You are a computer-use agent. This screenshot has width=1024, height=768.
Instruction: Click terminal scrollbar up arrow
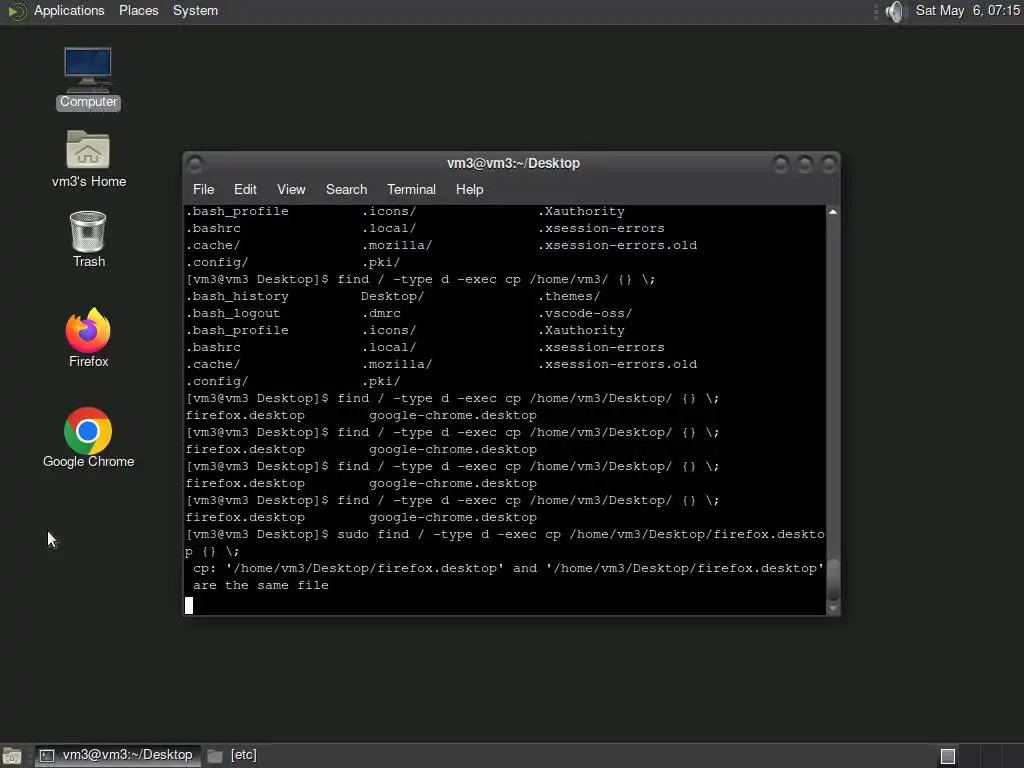coord(833,212)
